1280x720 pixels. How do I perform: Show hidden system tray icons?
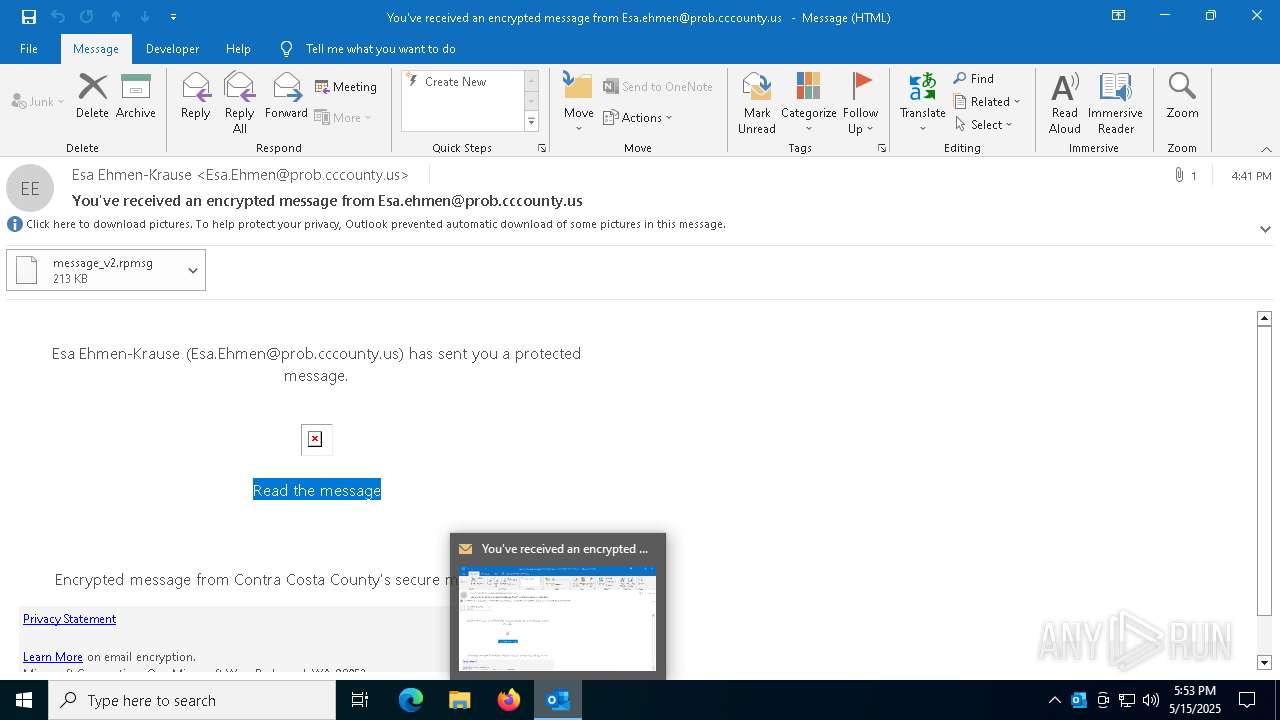tap(1054, 700)
